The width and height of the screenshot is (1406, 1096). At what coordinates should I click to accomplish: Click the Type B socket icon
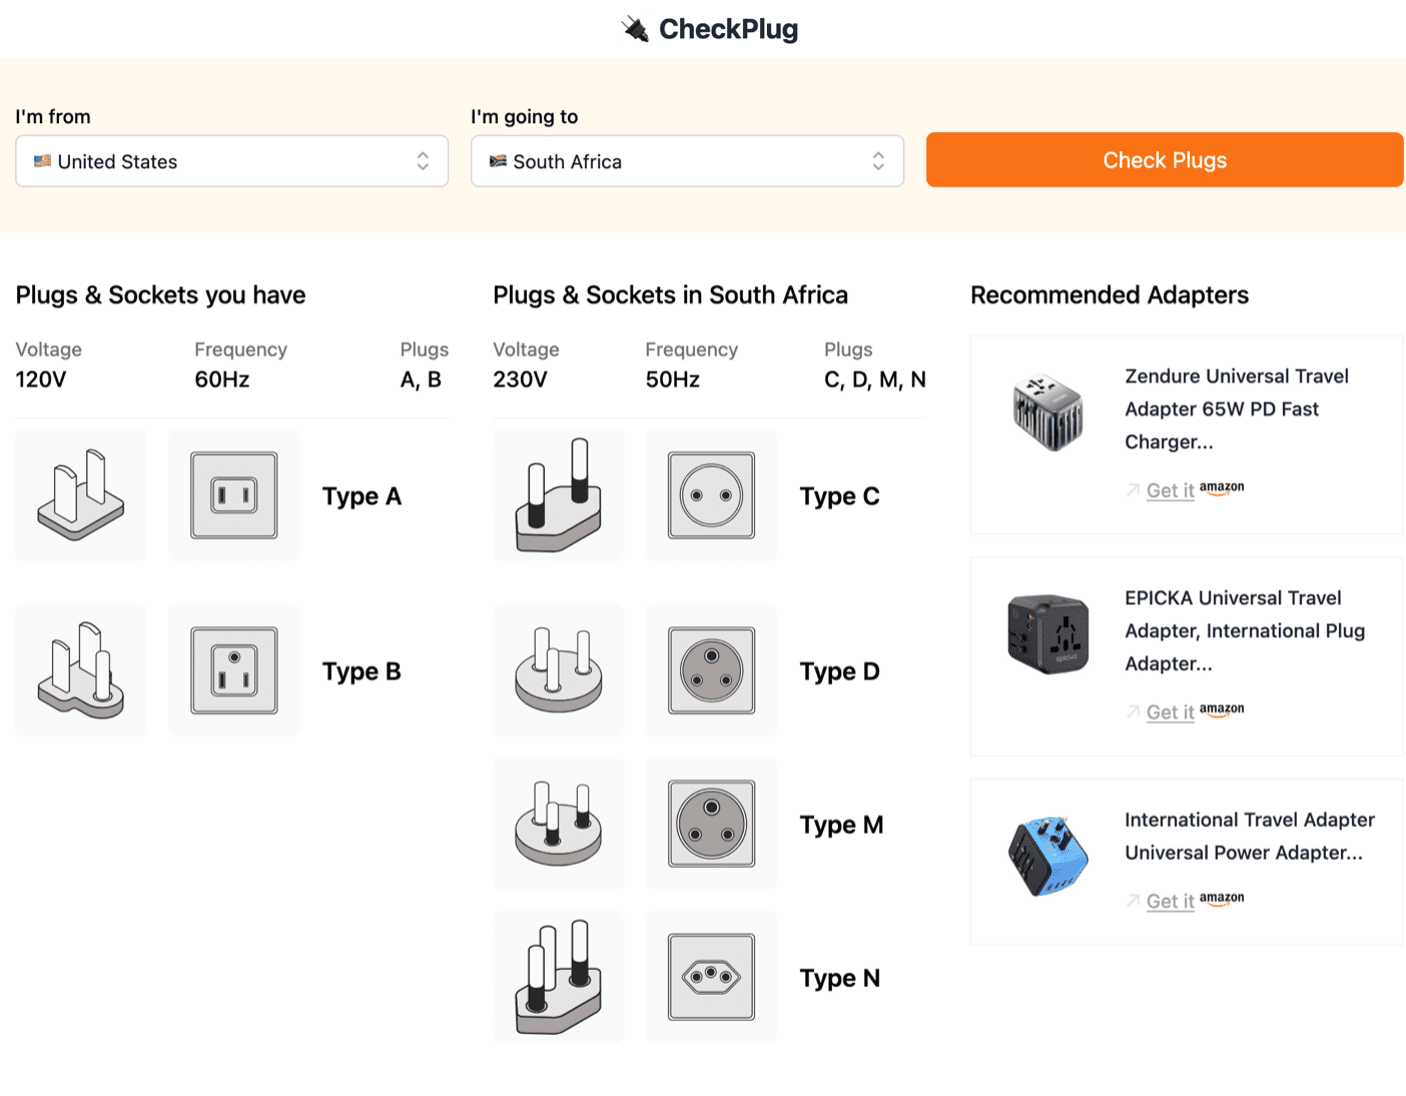tap(234, 670)
